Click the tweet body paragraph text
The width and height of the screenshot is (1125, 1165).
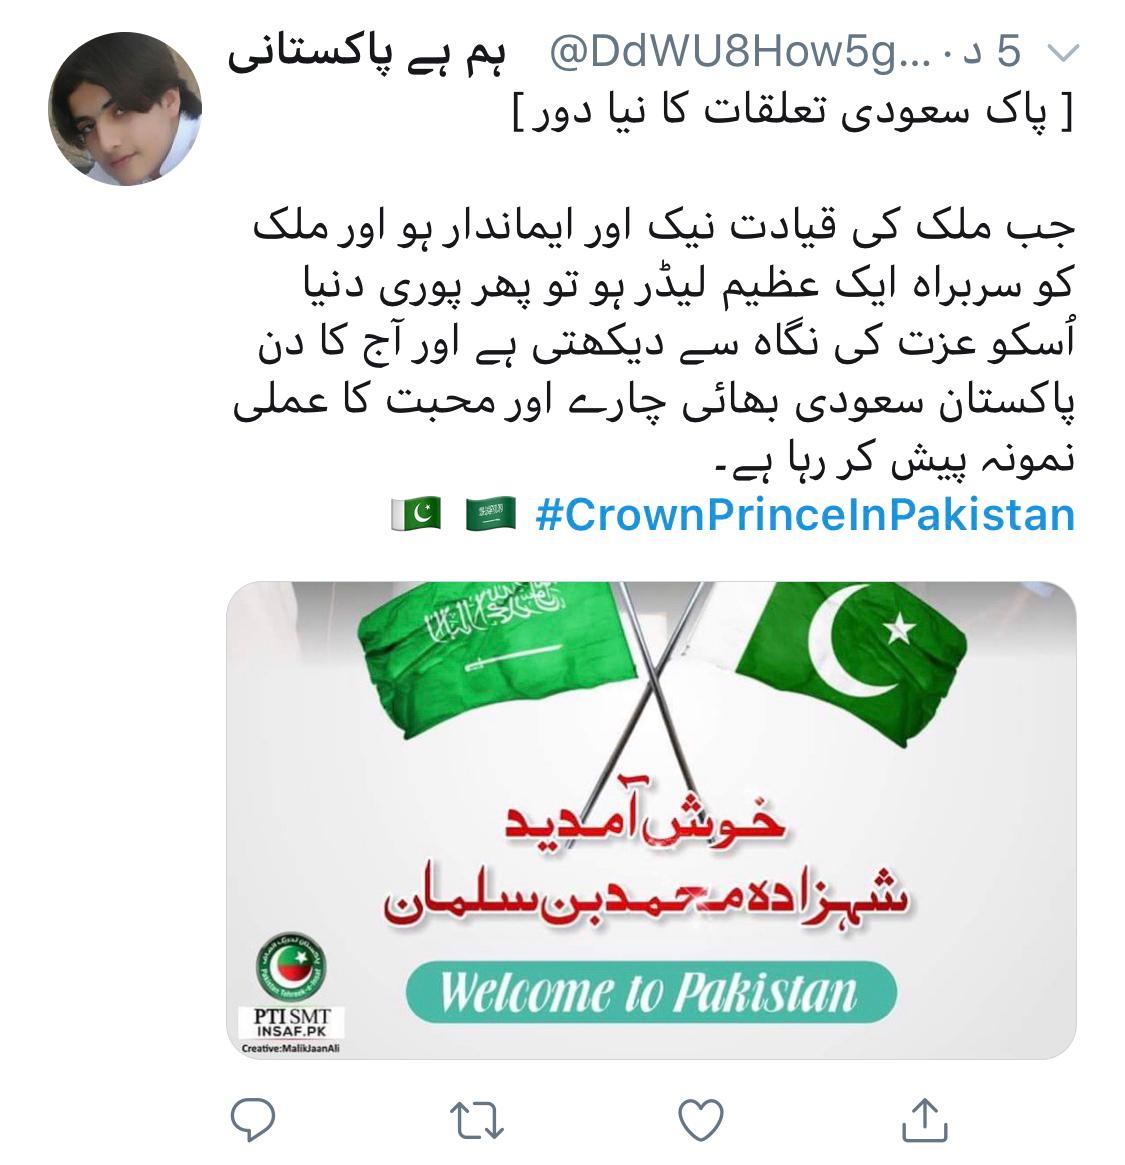click(x=654, y=342)
